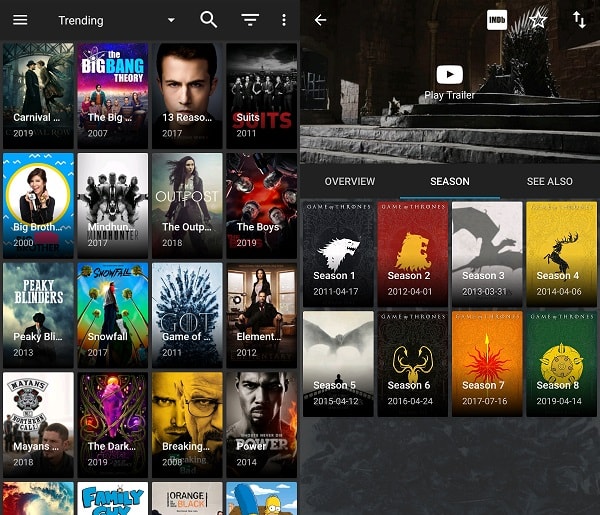
Task: Open the three-dot overflow menu
Action: pyautogui.click(x=284, y=20)
